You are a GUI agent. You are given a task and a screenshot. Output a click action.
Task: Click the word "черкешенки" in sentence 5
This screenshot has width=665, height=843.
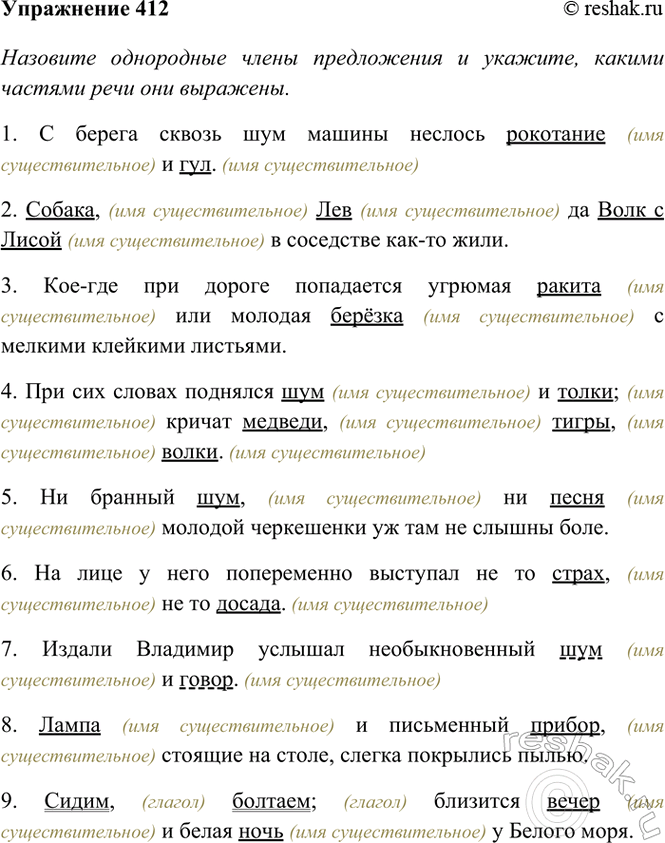pyautogui.click(x=309, y=528)
